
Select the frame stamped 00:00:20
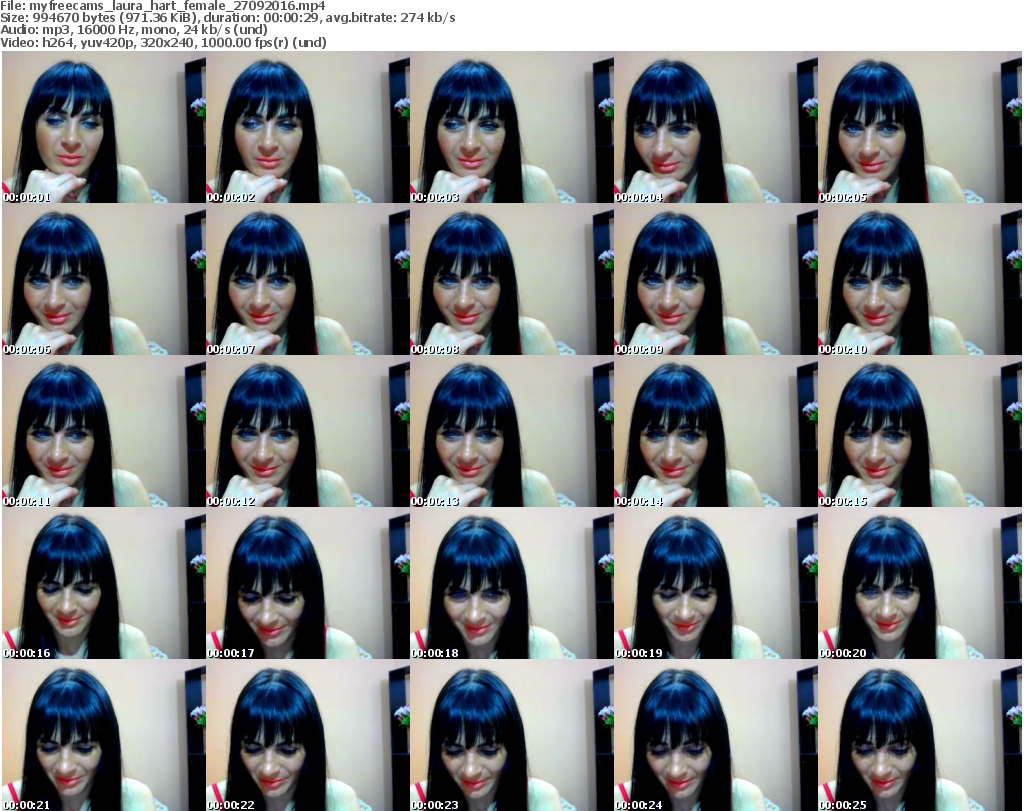coord(919,586)
